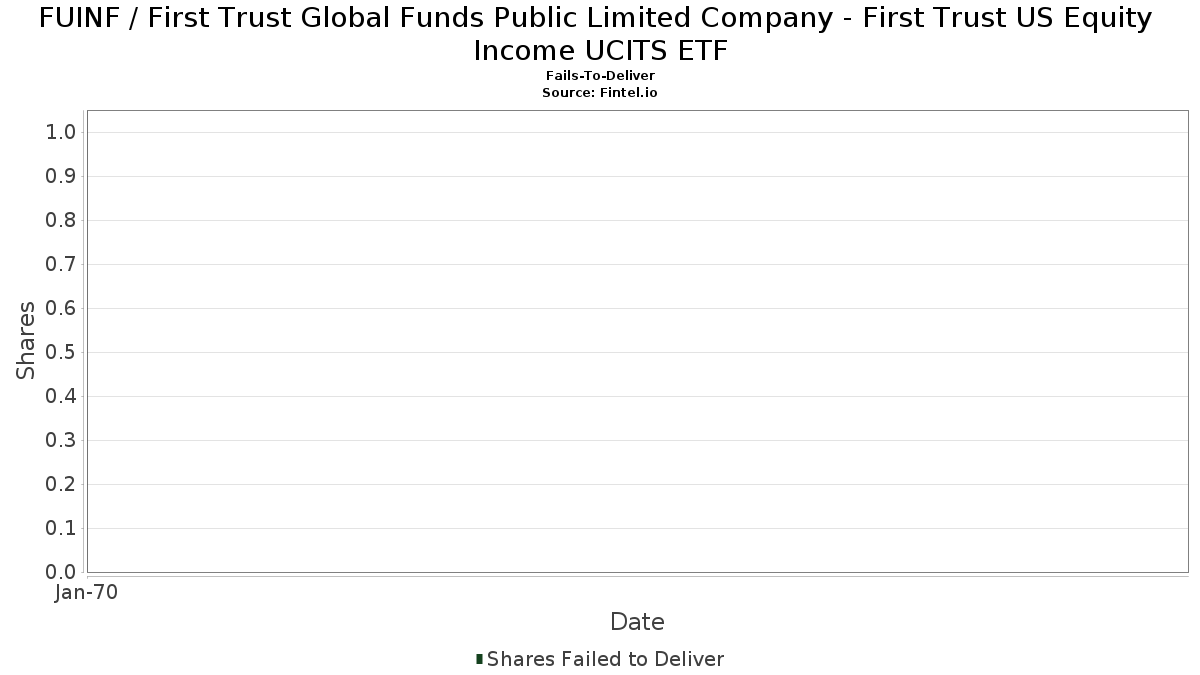Click the 'Fails-To-Deliver' subtitle text

coord(600,76)
